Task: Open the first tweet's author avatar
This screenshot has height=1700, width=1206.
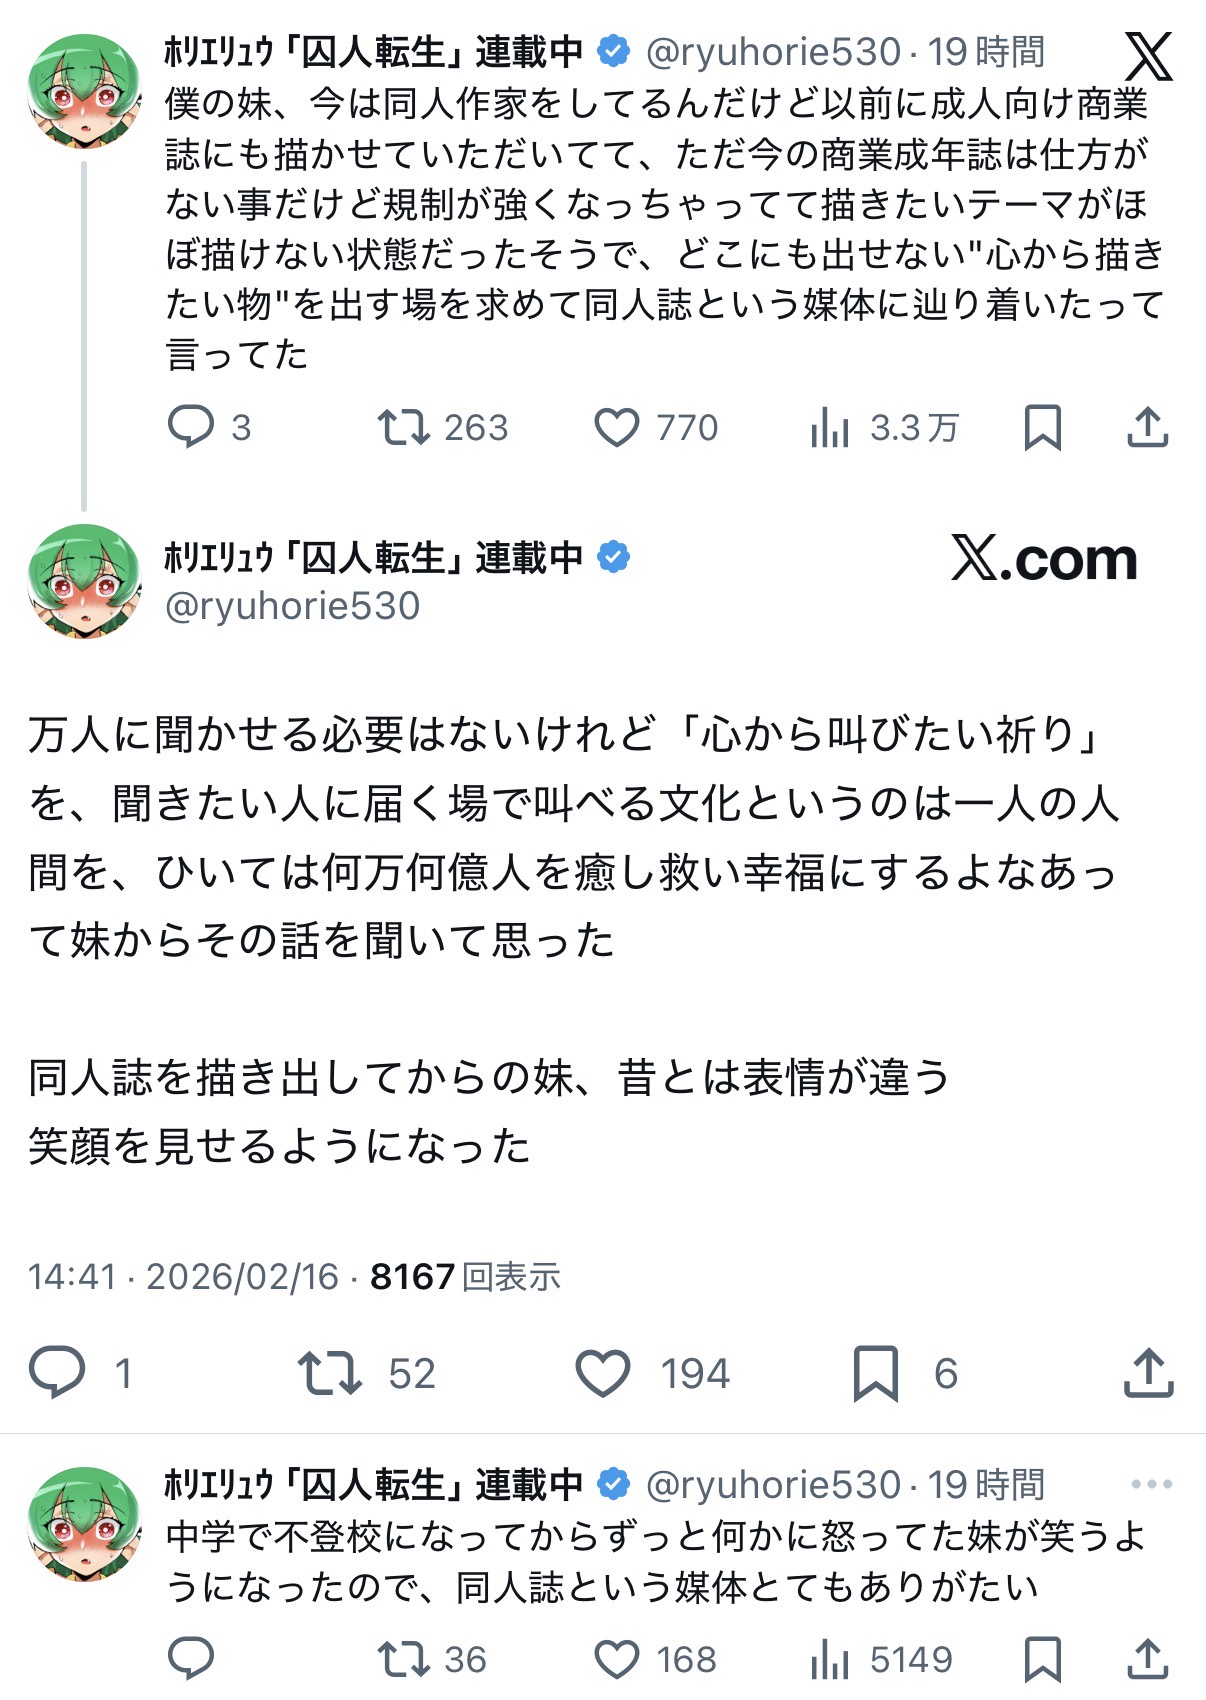Action: coord(84,90)
